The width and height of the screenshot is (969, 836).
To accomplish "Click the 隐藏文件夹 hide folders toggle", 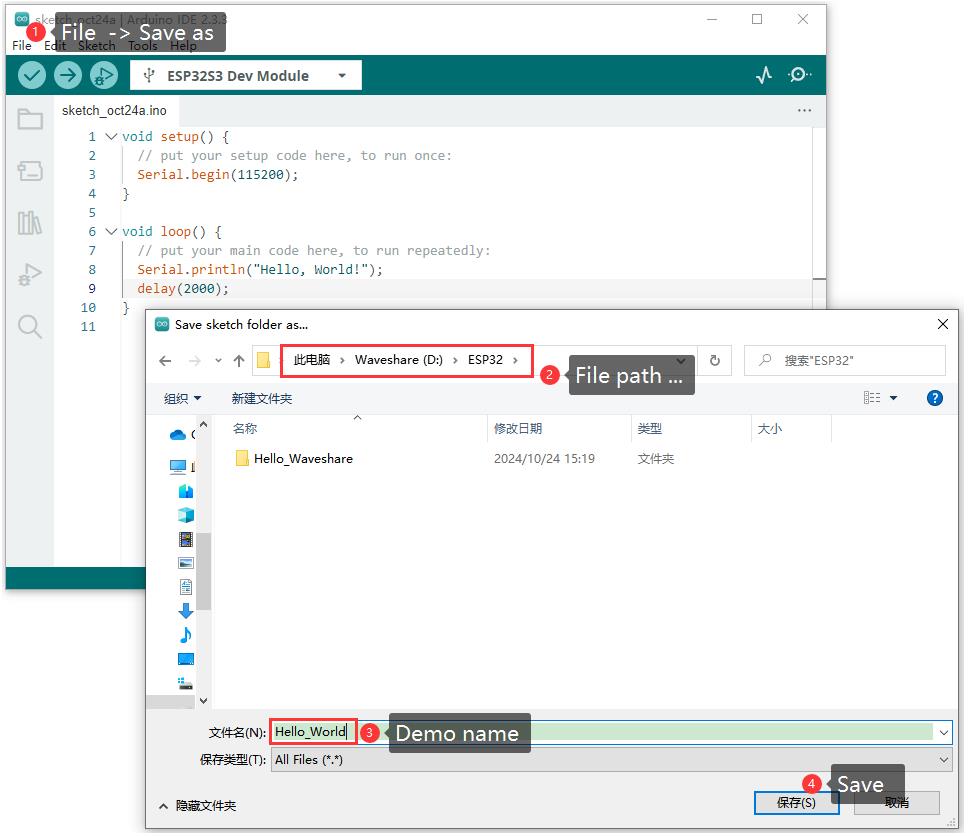I will [x=198, y=806].
